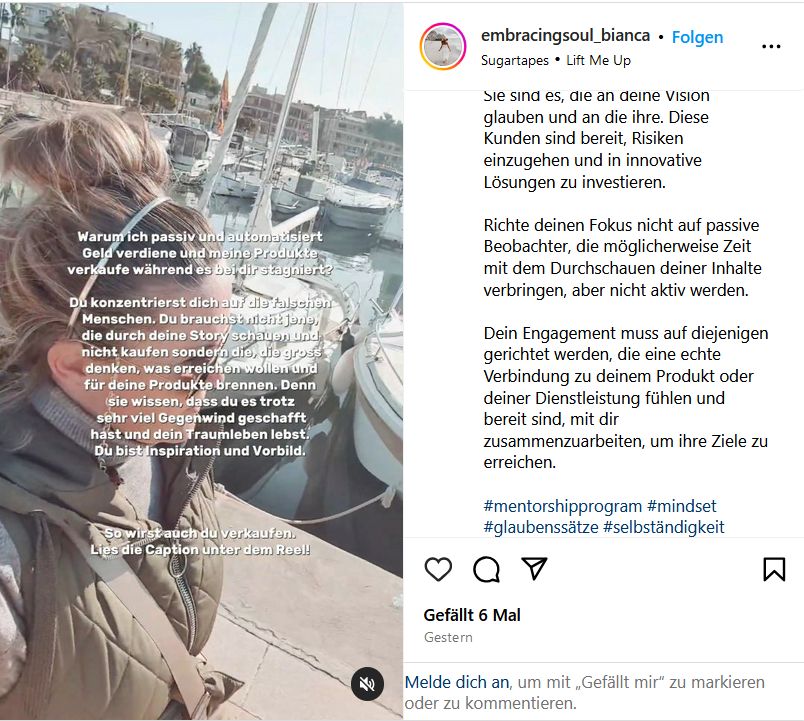Like the post with the heart icon
Image resolution: width=804 pixels, height=721 pixels.
[x=438, y=569]
